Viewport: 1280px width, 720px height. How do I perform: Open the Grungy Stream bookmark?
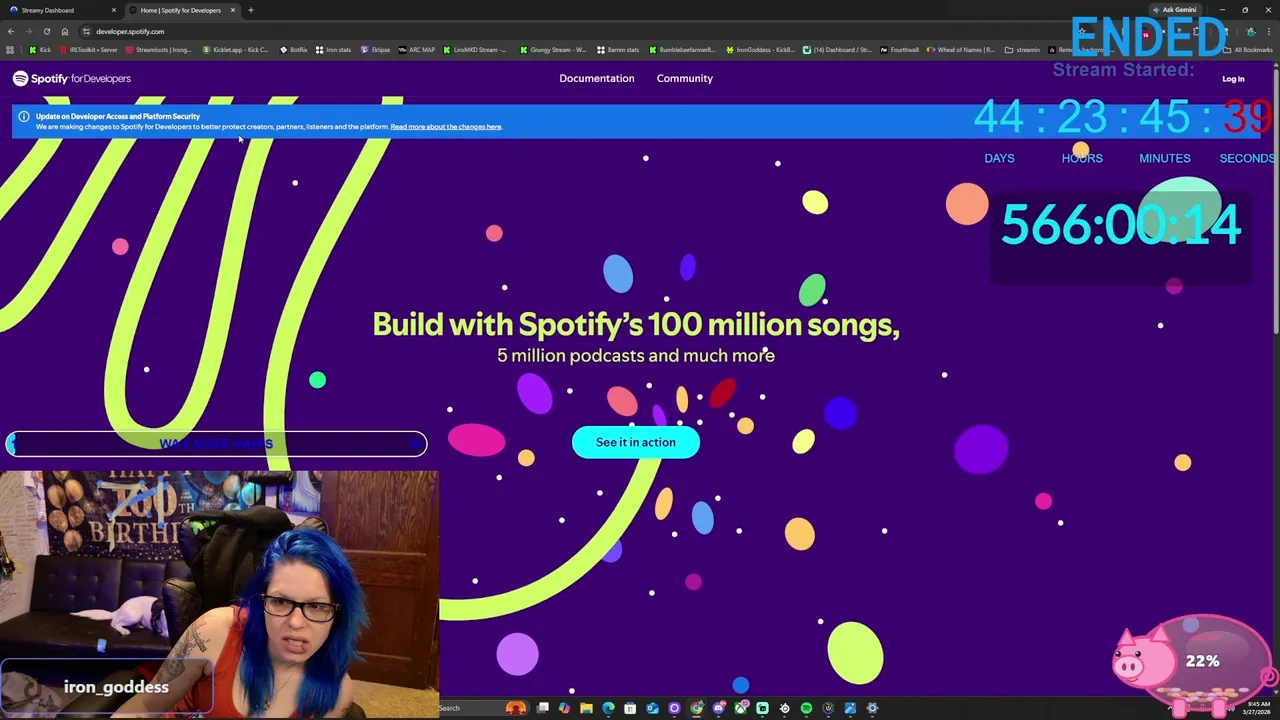[x=551, y=49]
